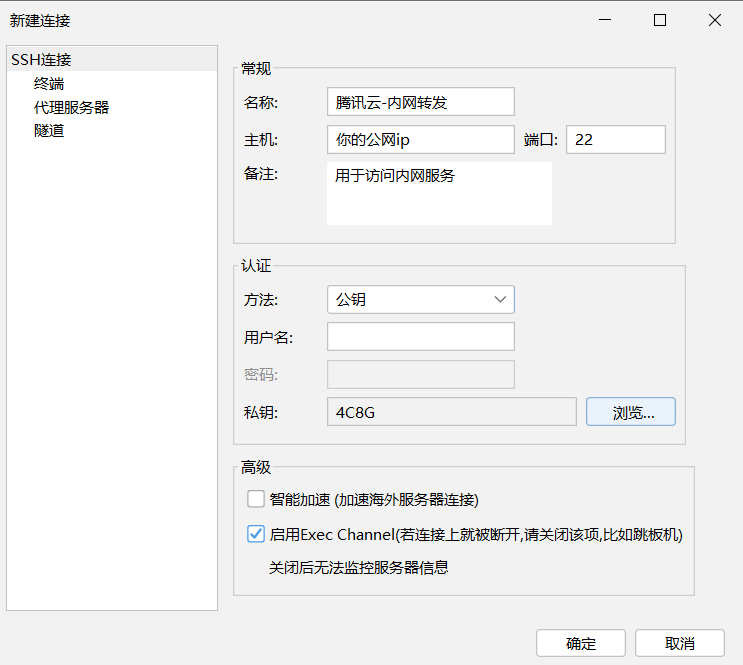This screenshot has height=665, width=743.
Task: Click the 端口 field showing 22
Action: point(615,139)
